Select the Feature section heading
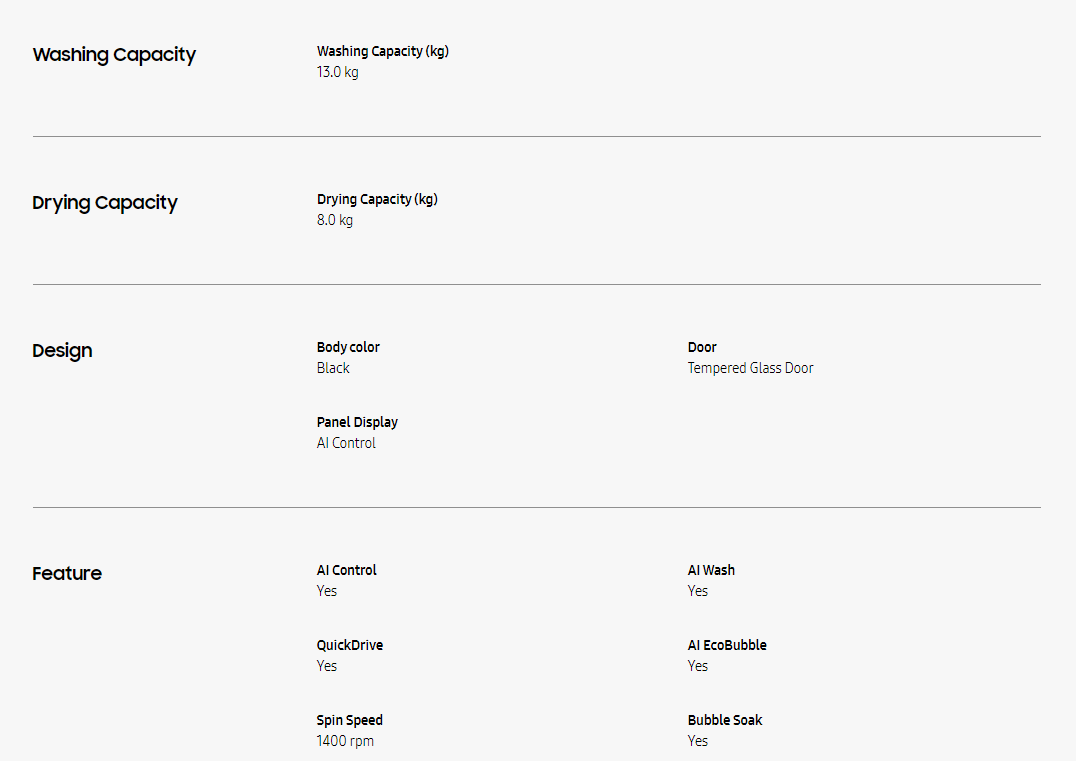The width and height of the screenshot is (1076, 761). [x=67, y=574]
